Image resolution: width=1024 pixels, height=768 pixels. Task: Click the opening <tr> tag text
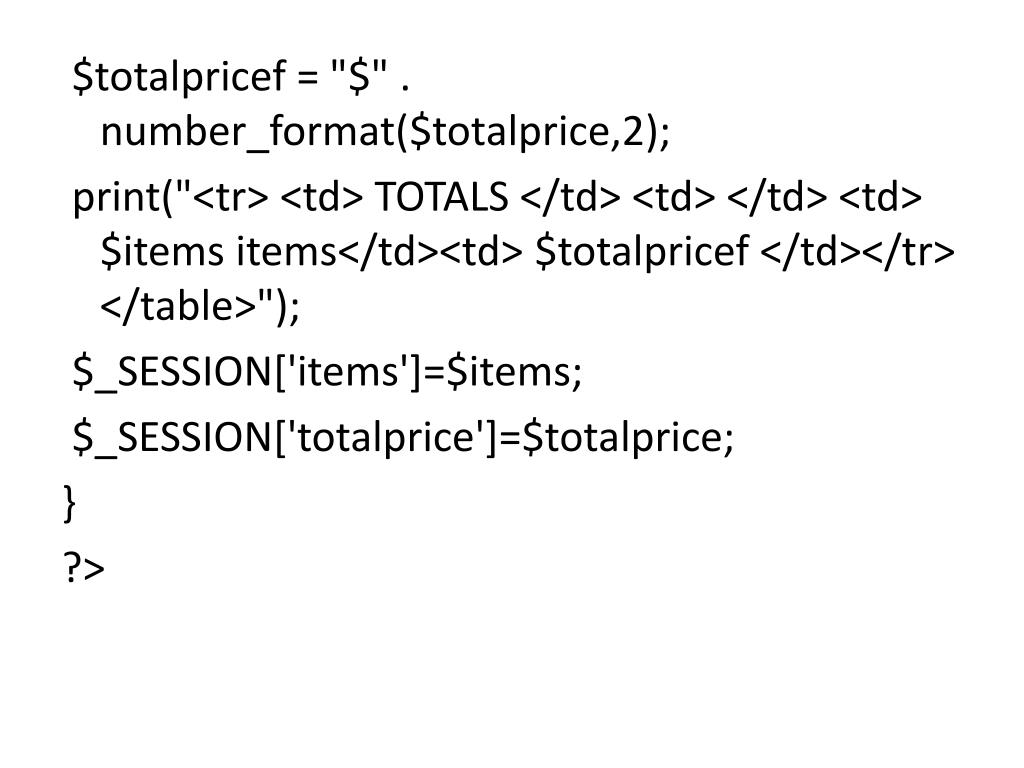click(231, 197)
